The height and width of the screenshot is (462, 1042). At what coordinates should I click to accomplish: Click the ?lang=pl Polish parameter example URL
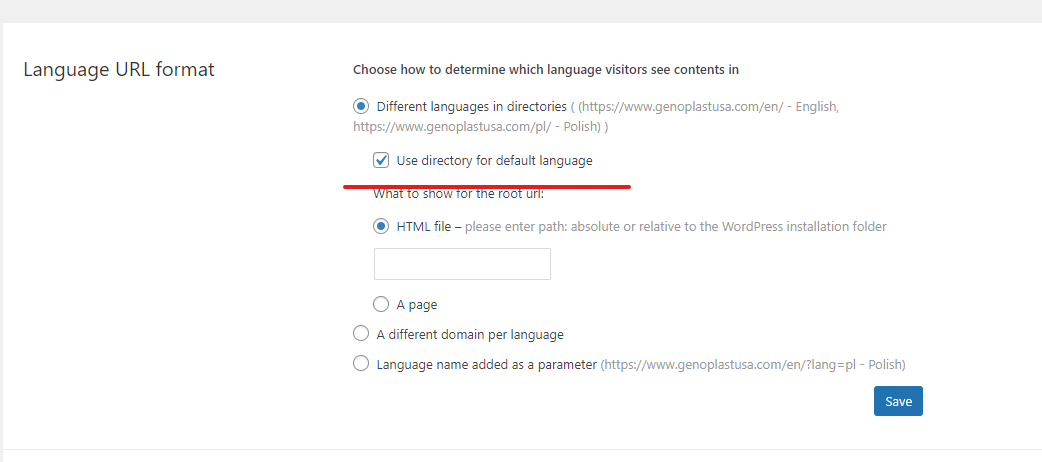coord(753,365)
